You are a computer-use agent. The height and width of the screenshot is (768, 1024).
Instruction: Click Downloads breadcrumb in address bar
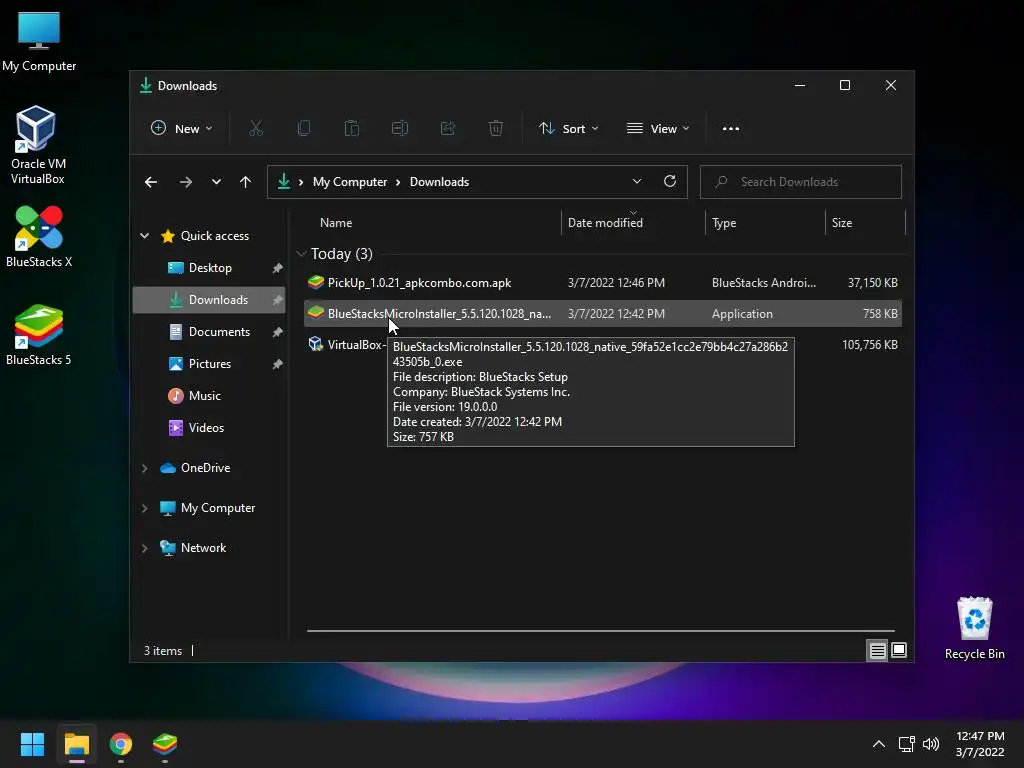coord(439,182)
